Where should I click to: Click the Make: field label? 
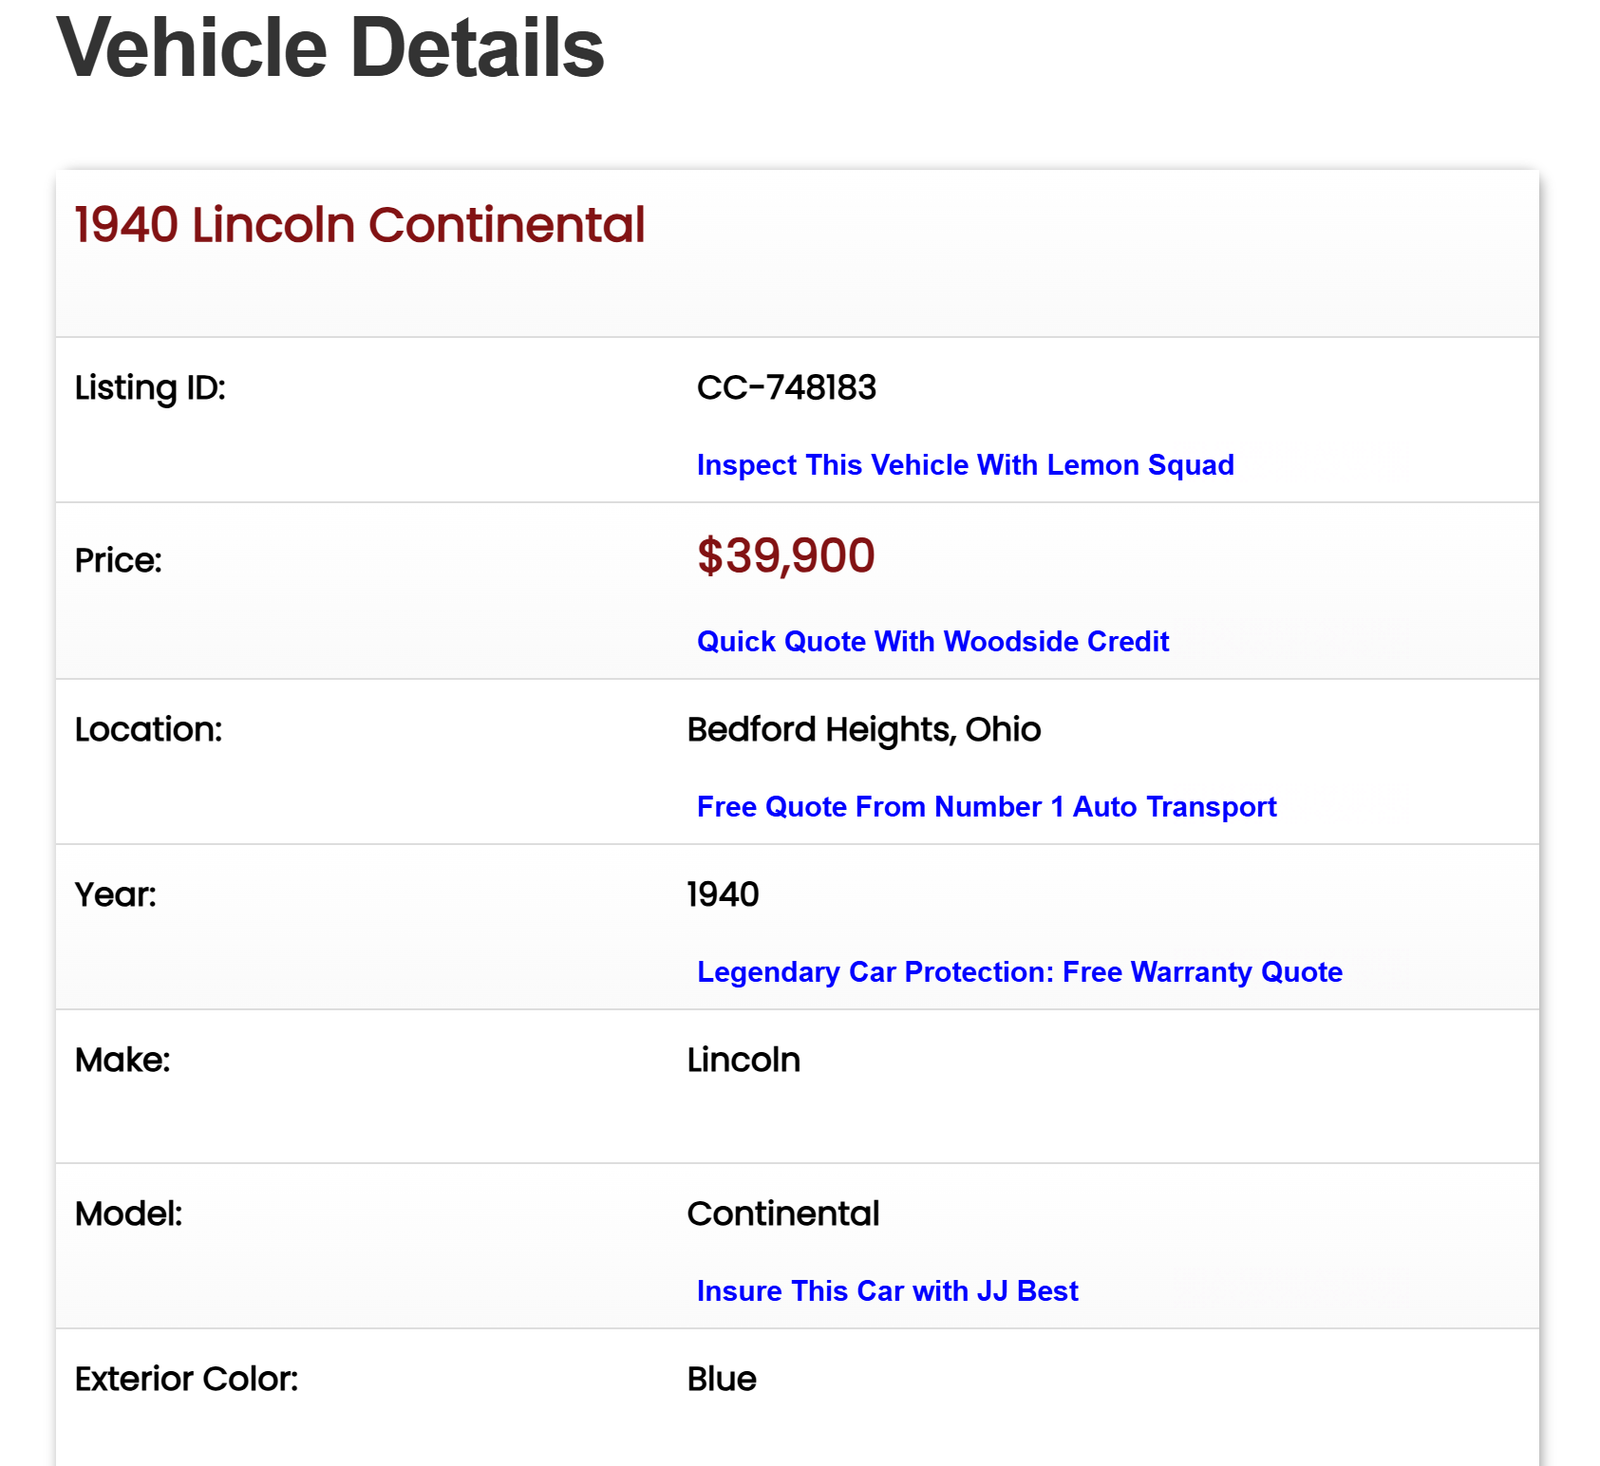pyautogui.click(x=122, y=1060)
